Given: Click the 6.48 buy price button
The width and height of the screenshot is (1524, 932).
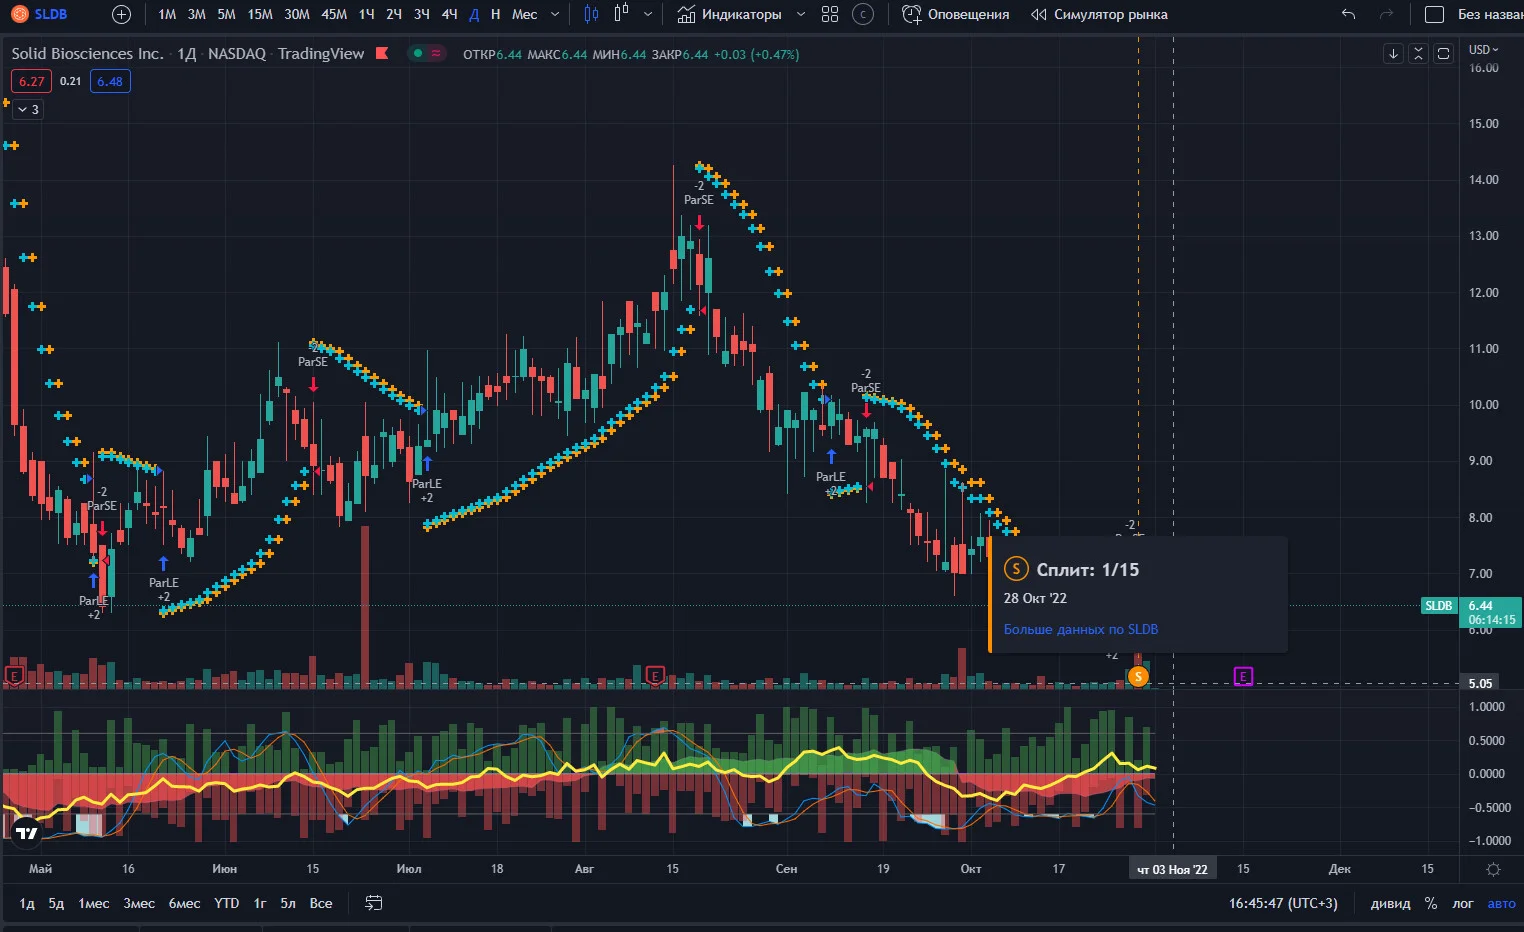Looking at the screenshot, I should pyautogui.click(x=110, y=81).
